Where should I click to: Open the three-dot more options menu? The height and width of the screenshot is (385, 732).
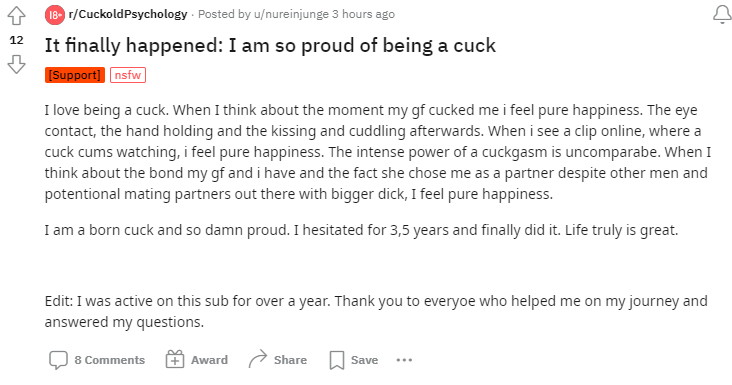click(404, 360)
